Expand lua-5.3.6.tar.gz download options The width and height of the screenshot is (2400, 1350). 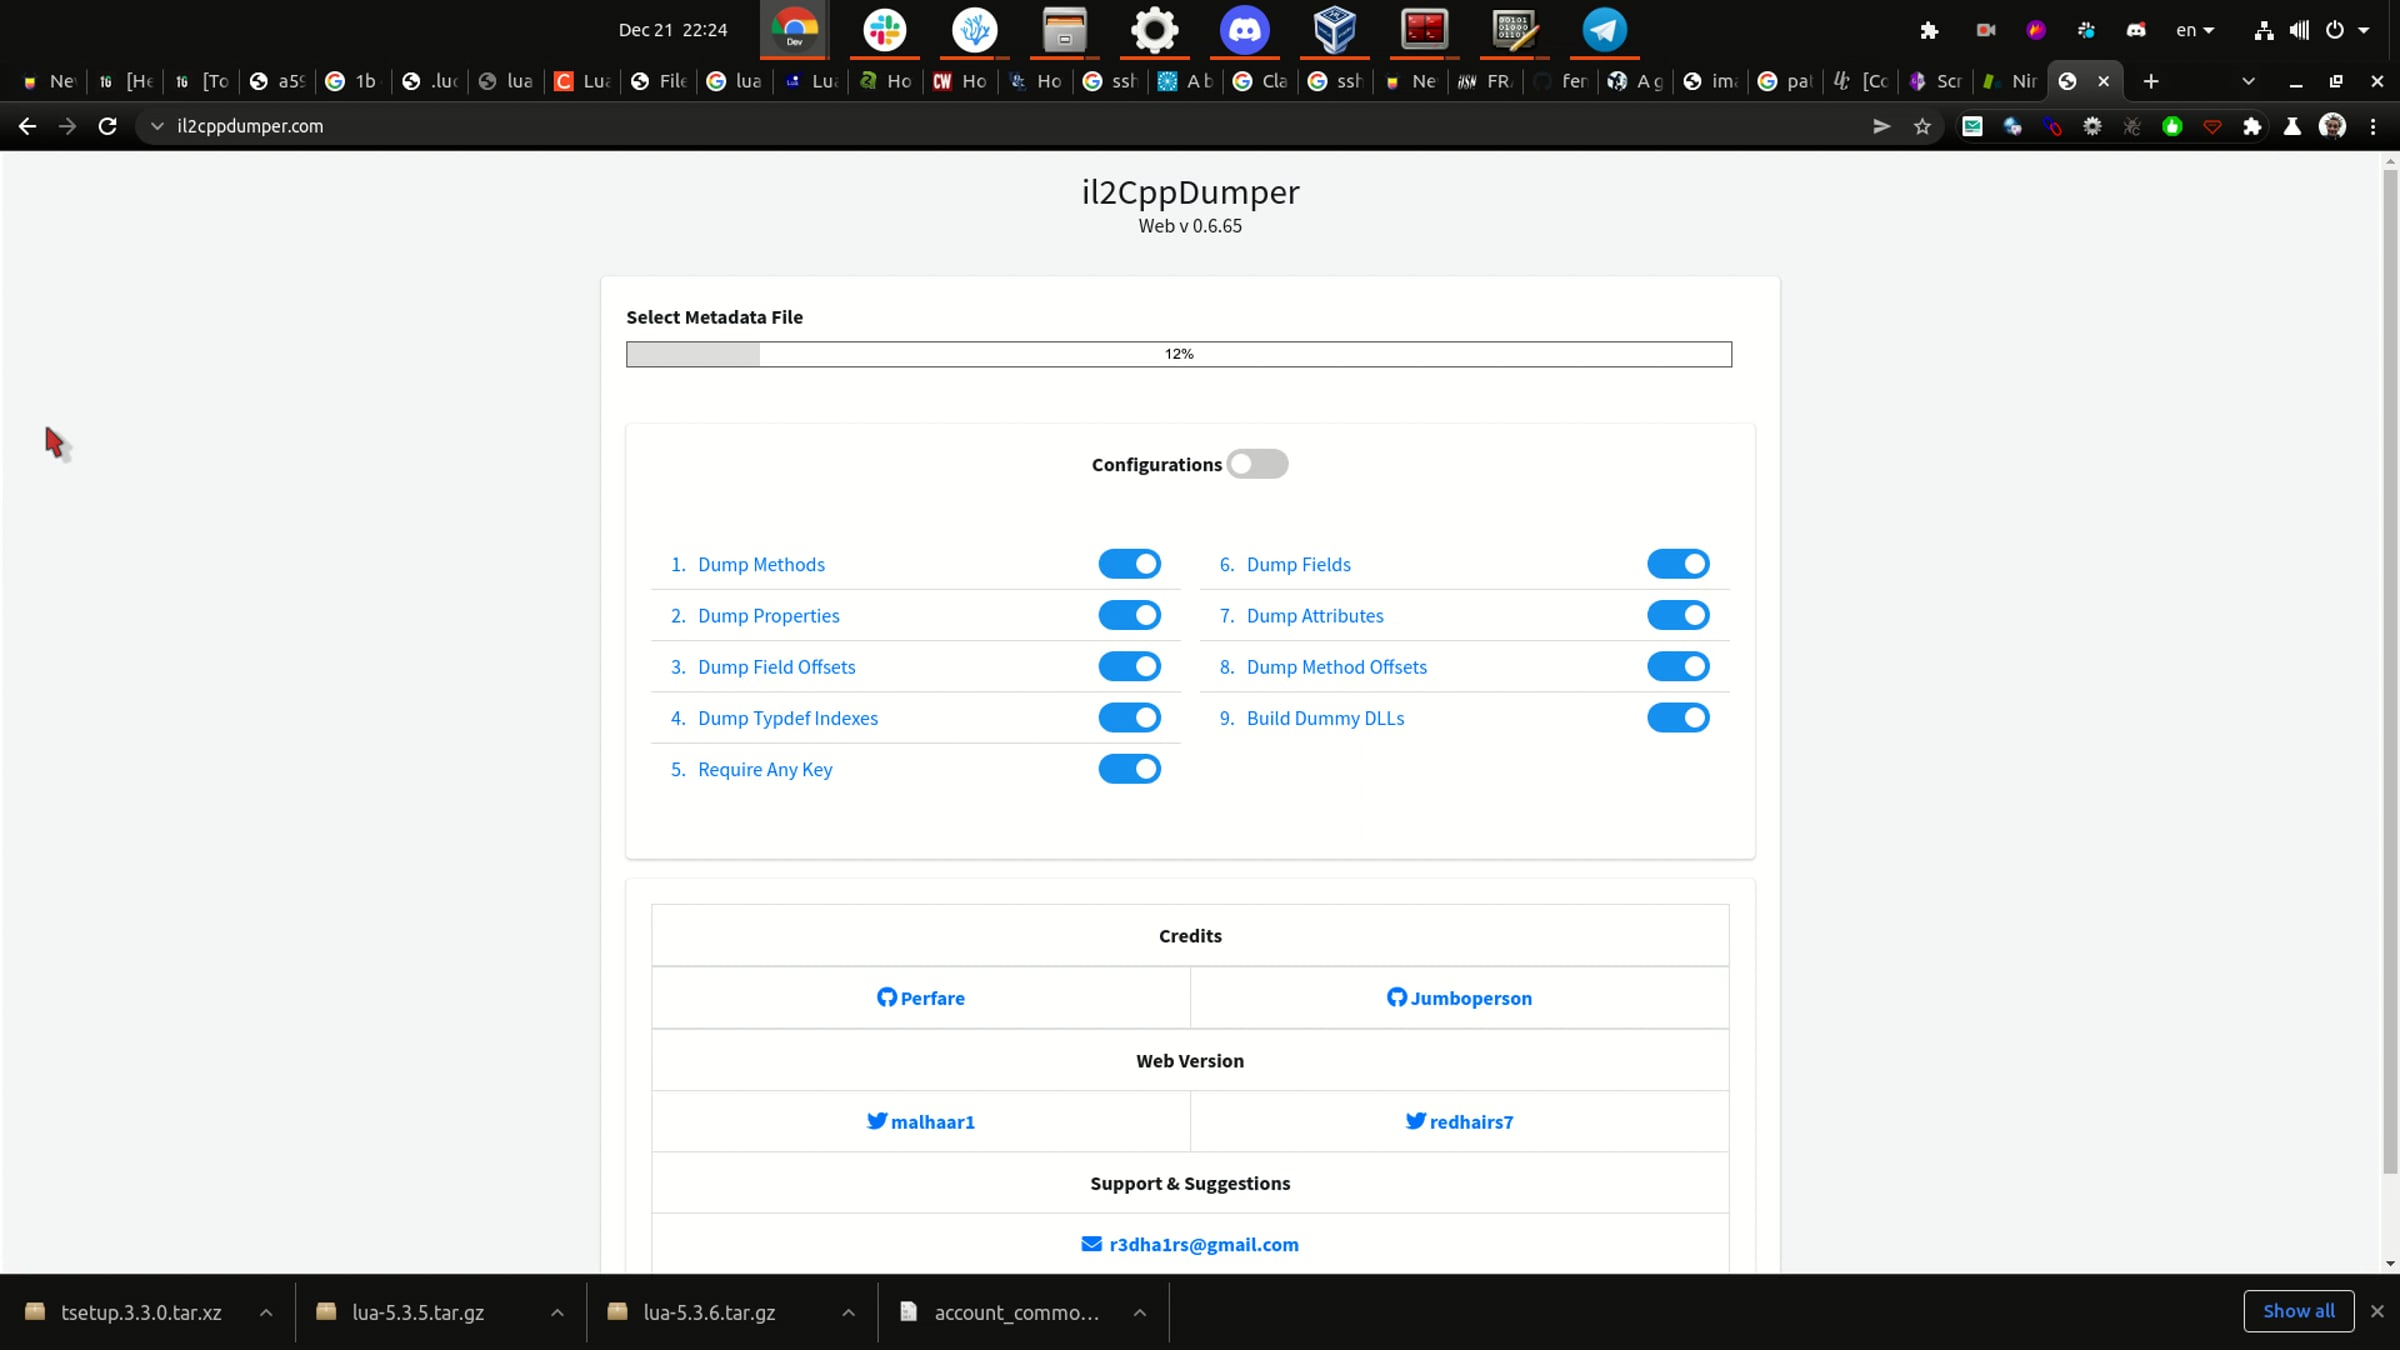coord(848,1313)
